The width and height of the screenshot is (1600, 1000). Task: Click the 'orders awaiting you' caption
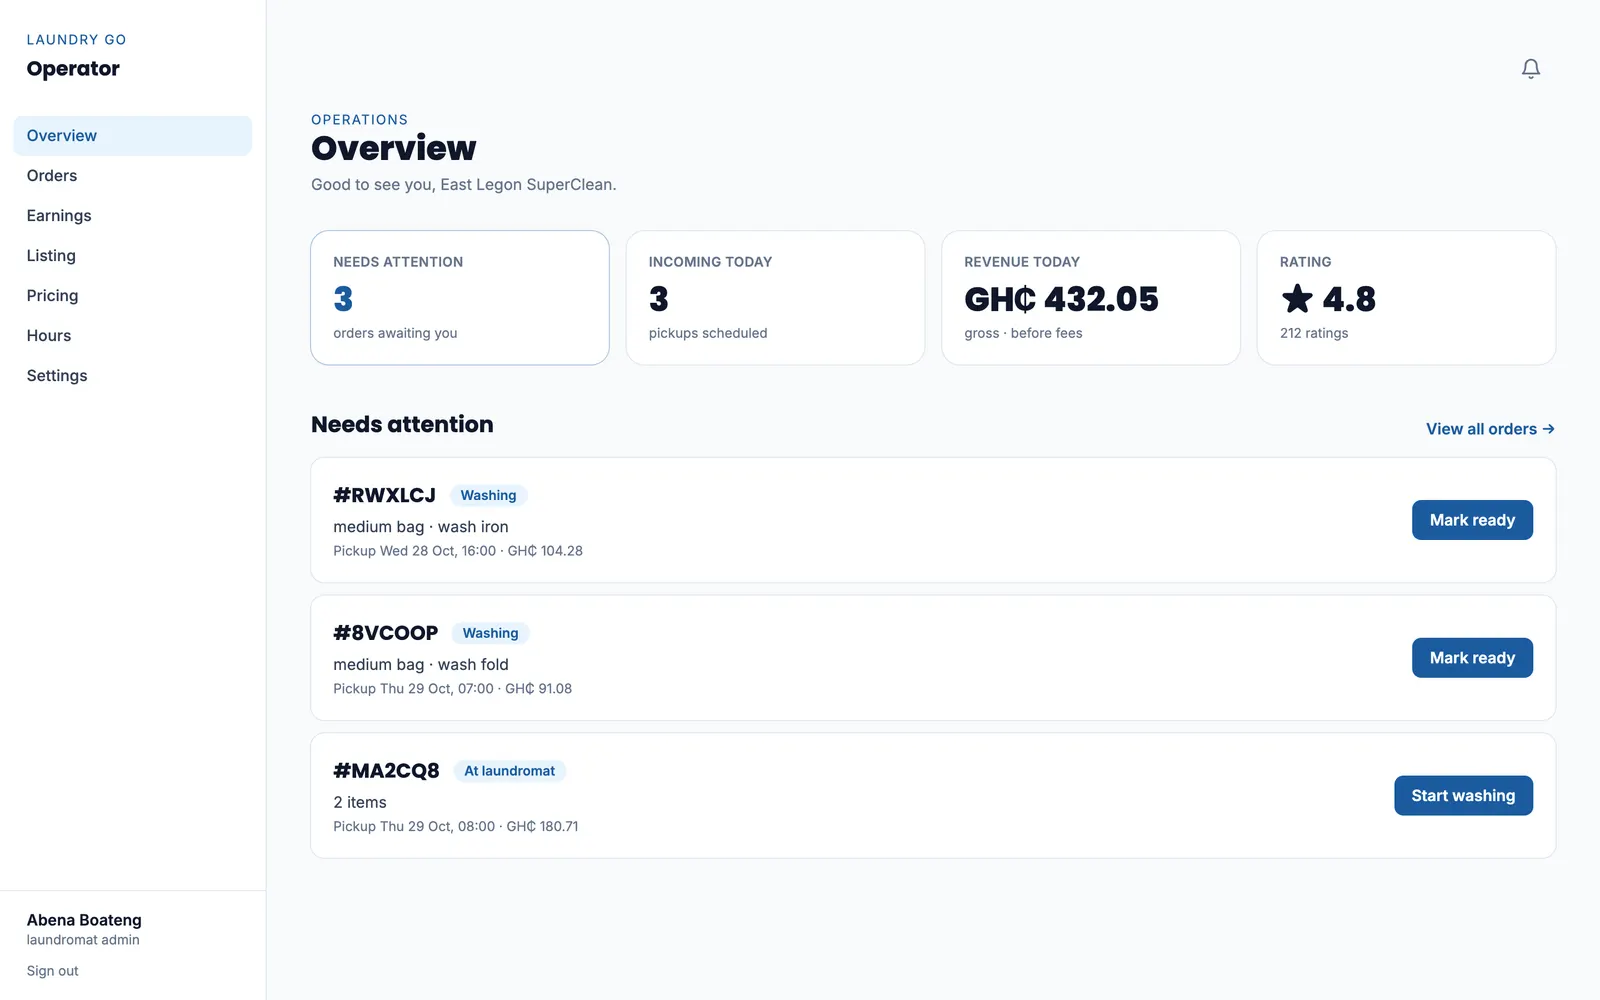tap(395, 333)
